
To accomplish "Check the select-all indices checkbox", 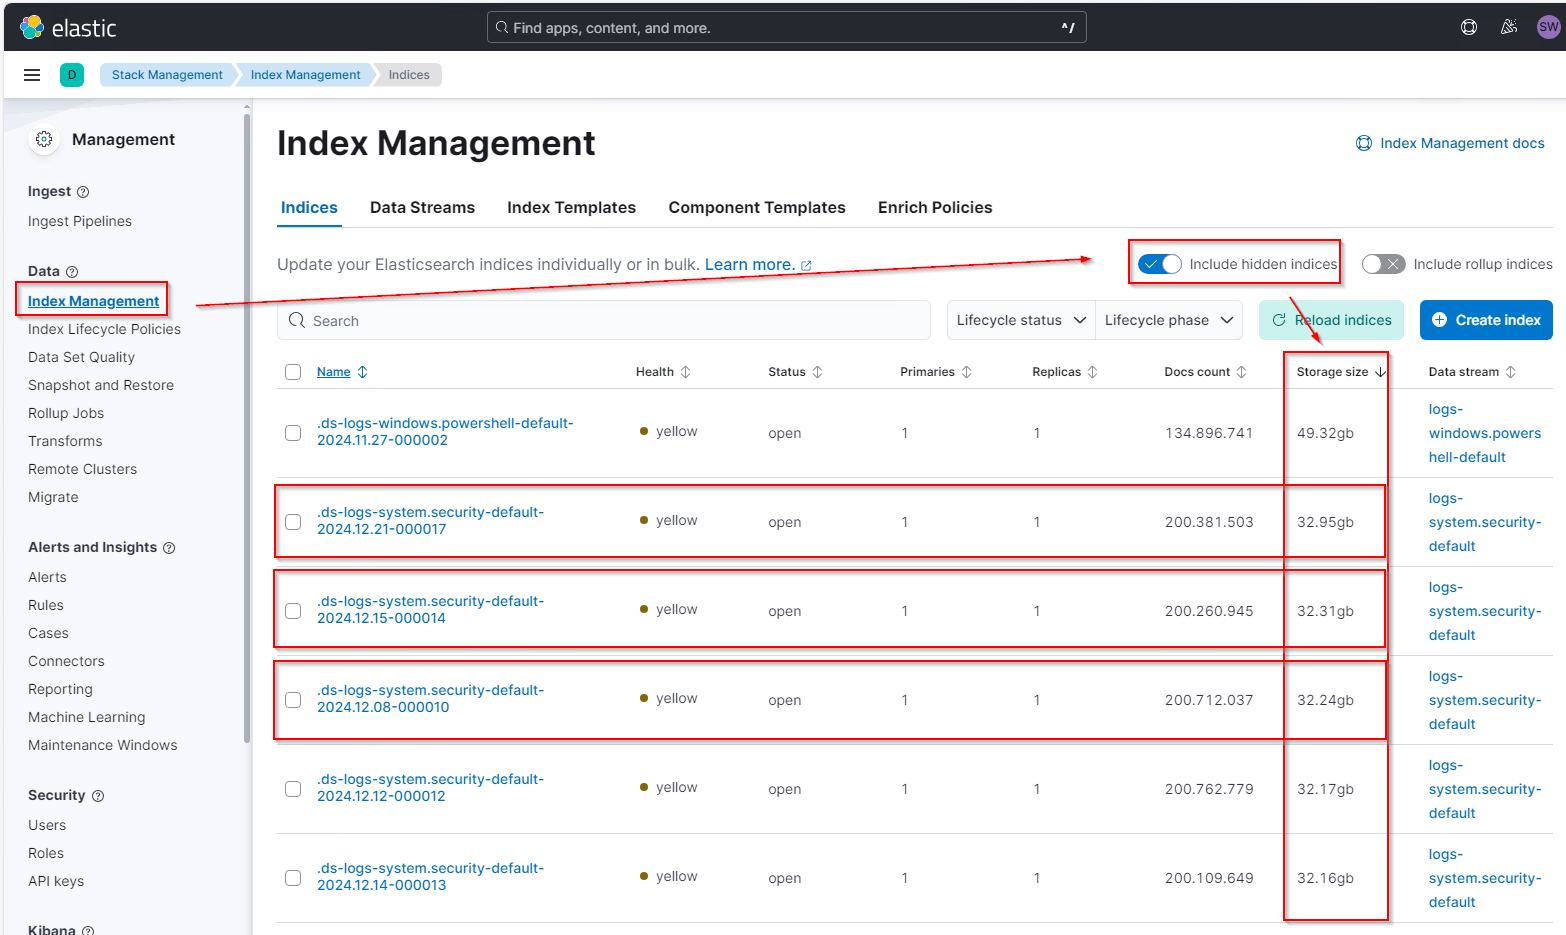I will [293, 372].
